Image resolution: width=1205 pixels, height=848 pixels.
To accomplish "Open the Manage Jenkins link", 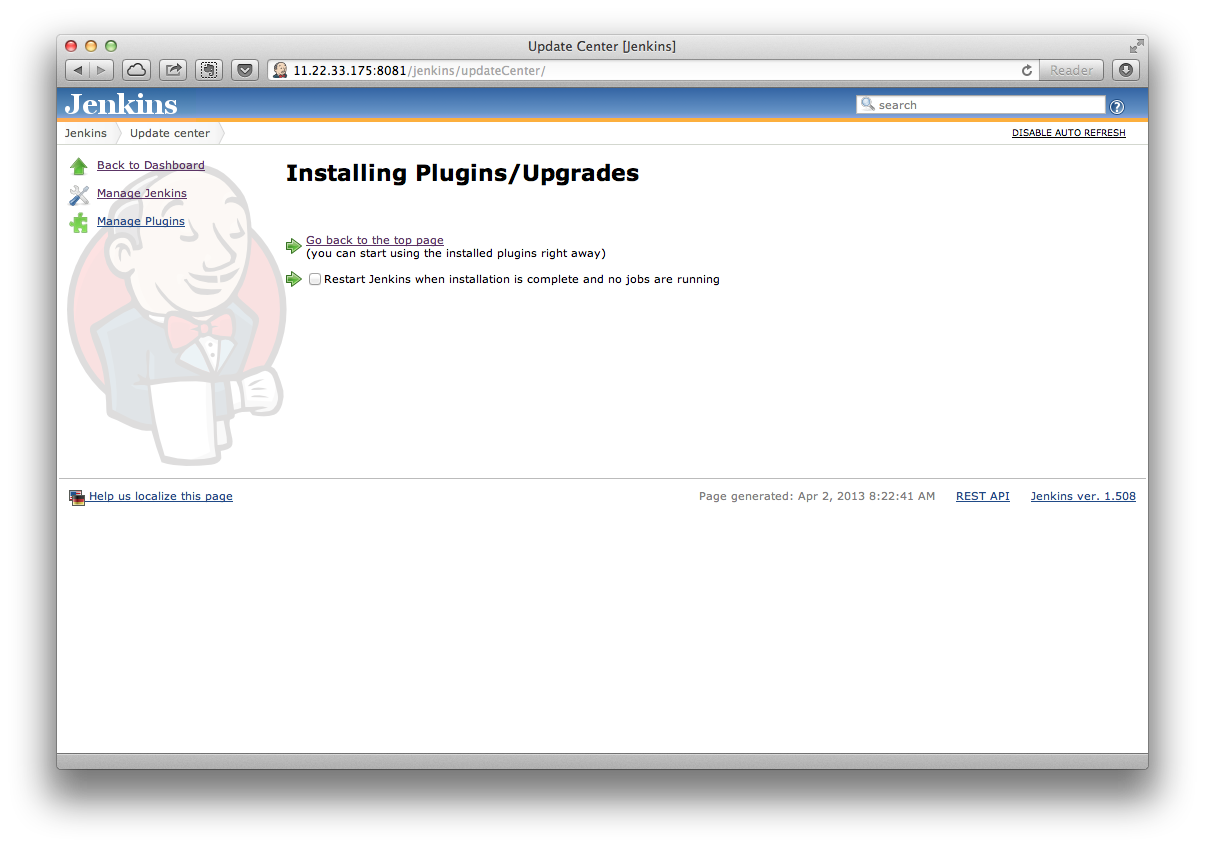I will pyautogui.click(x=142, y=193).
